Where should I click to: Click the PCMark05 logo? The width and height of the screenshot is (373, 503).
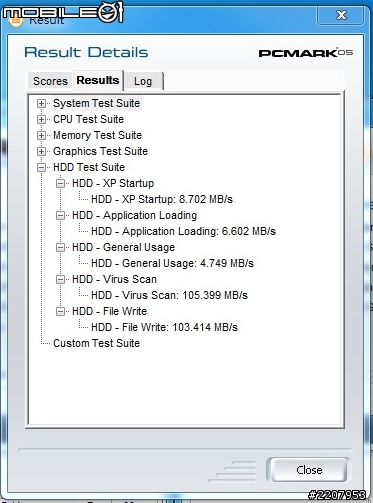point(306,53)
